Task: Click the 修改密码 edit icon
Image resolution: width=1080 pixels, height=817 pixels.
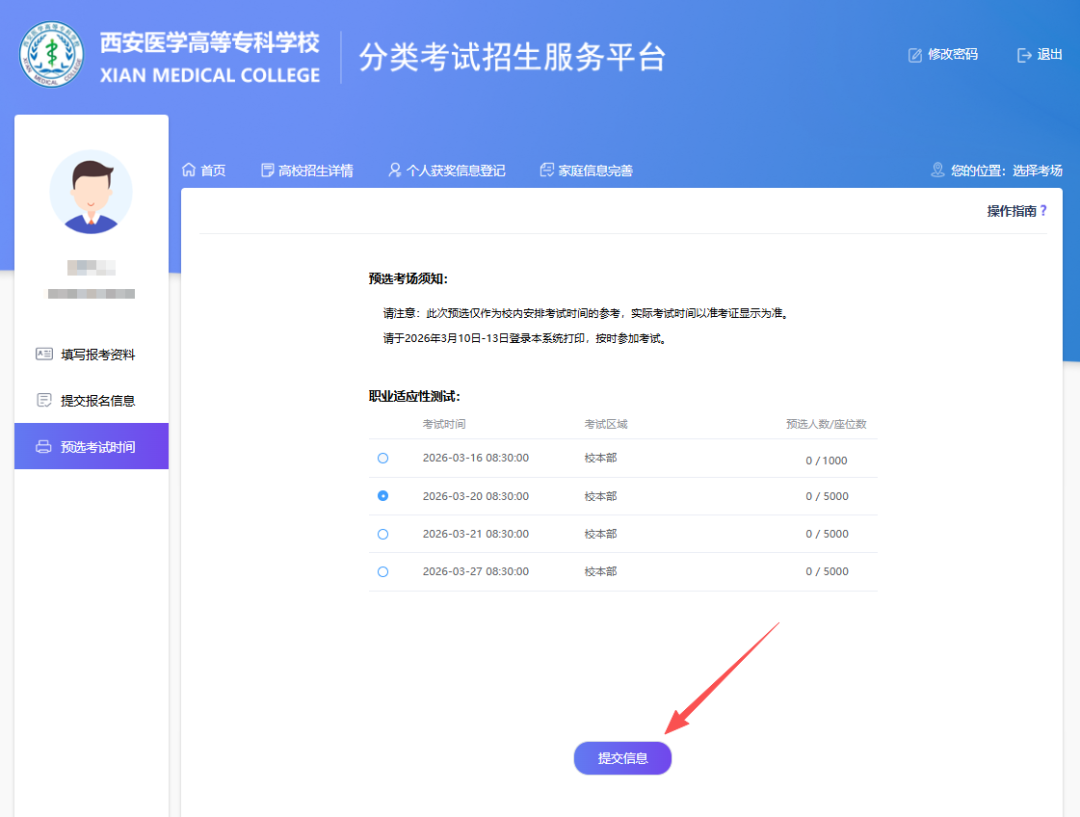Action: pos(915,55)
